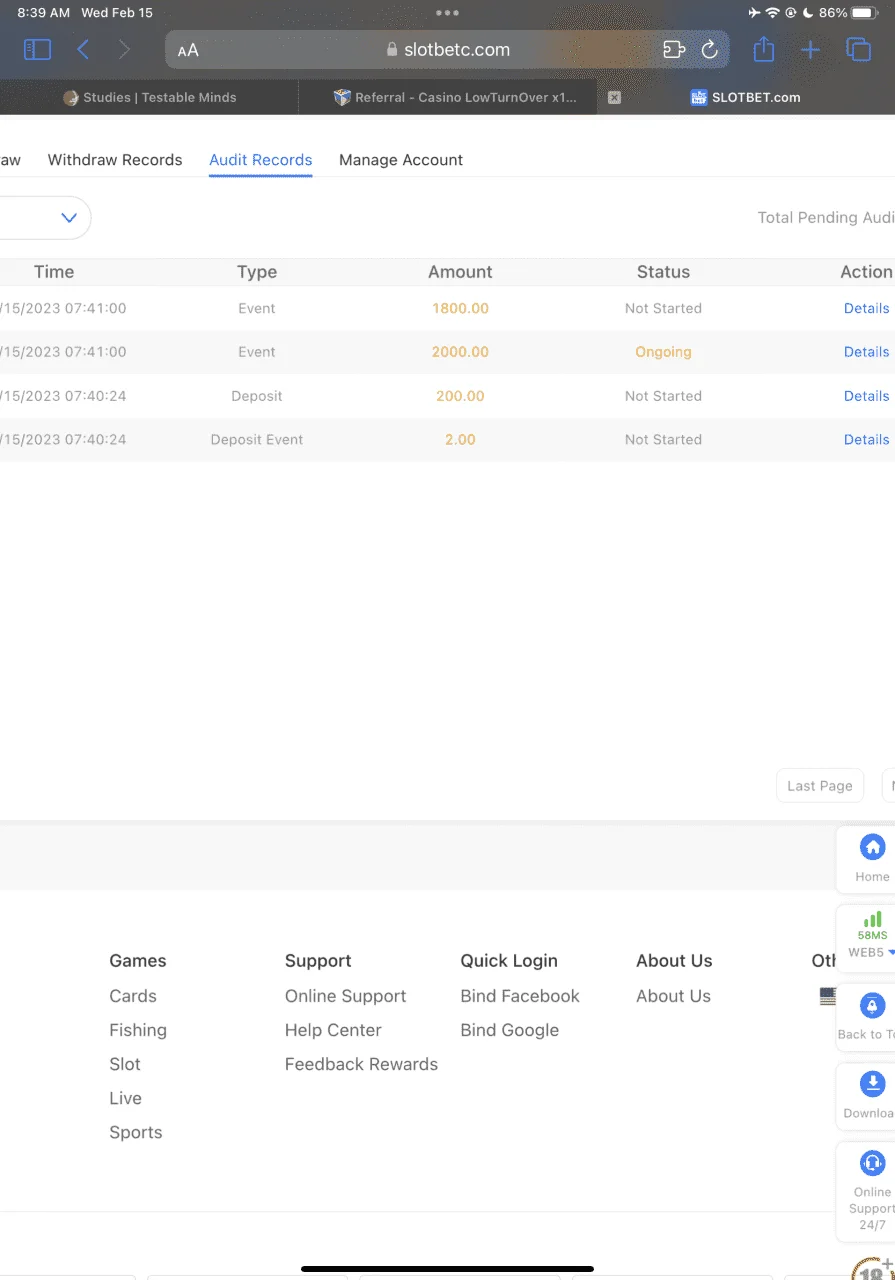The image size is (895, 1280).
Task: Tap the three-dot multitasking control
Action: click(447, 13)
